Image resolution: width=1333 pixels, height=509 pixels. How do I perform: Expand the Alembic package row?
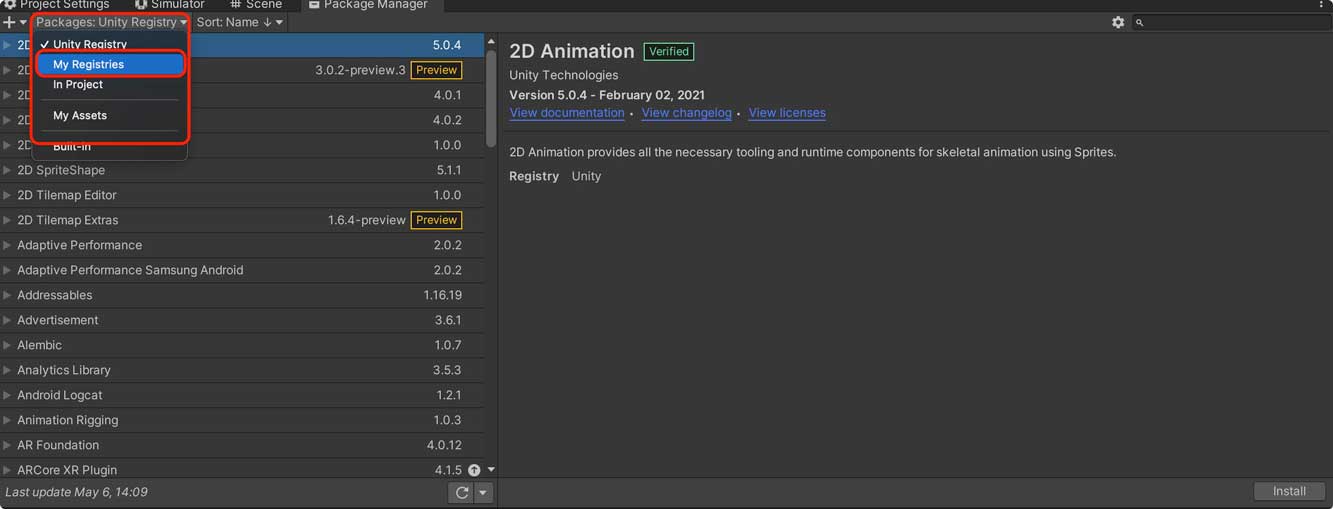click(7, 345)
